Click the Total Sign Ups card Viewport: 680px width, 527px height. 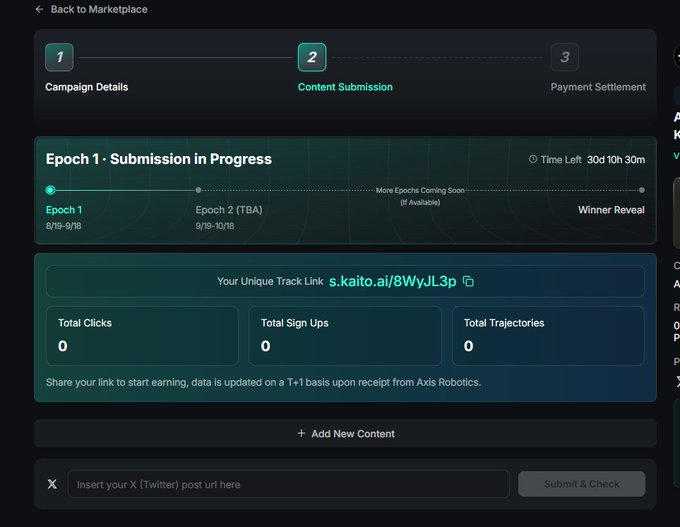[x=345, y=336]
